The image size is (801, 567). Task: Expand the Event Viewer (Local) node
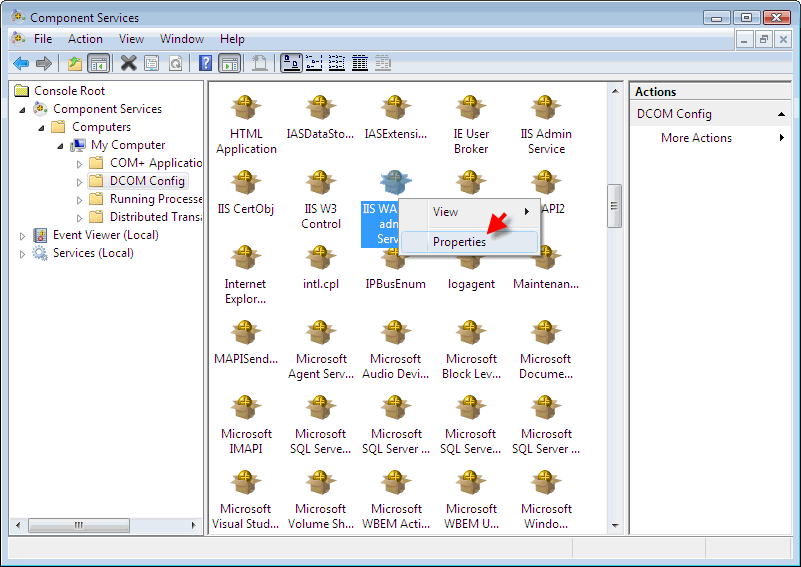point(22,236)
